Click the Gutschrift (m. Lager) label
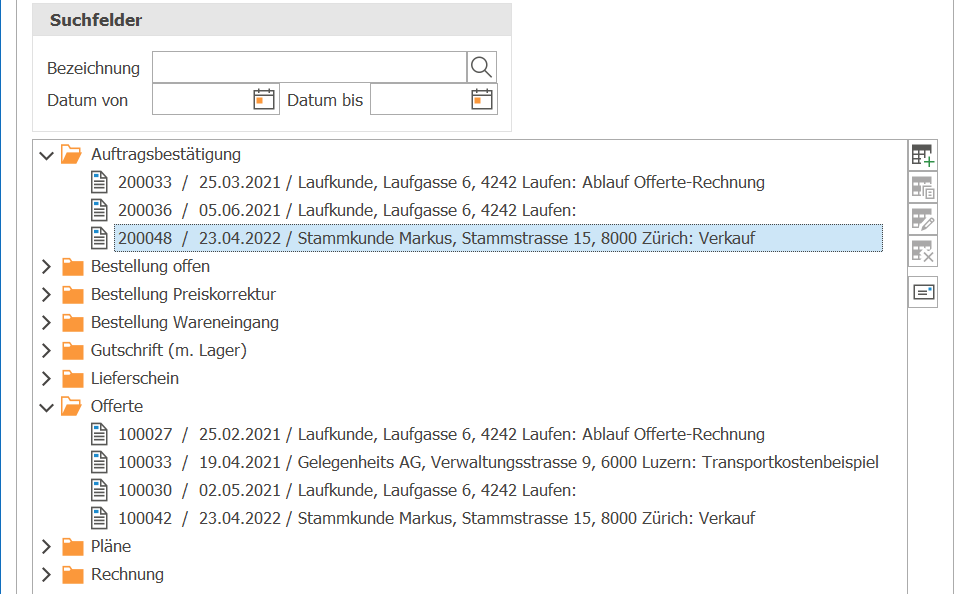This screenshot has height=594, width=967. point(169,350)
